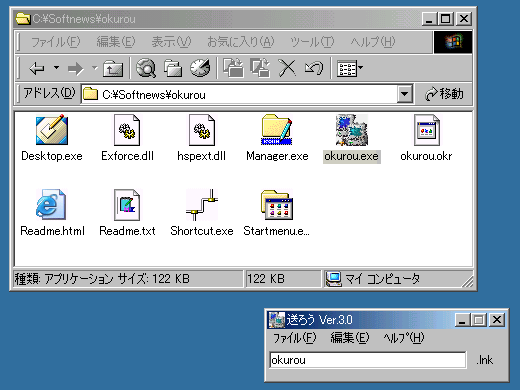Minimize the Explorer okurou window
The height and width of the screenshot is (390, 520).
(x=430, y=19)
